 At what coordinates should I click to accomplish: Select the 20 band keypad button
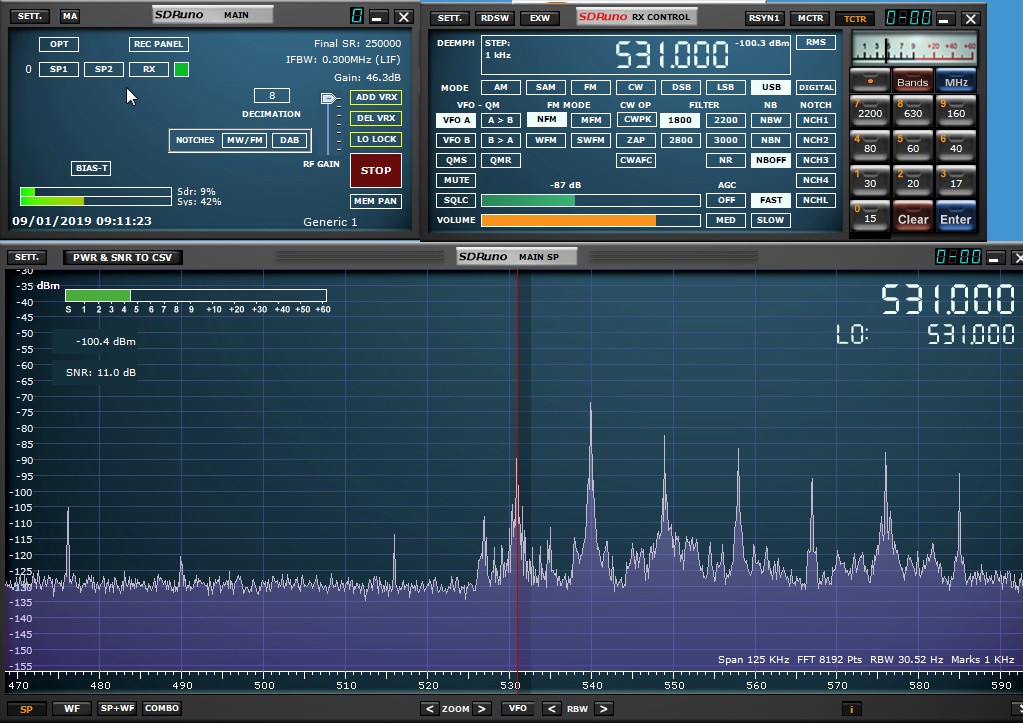(x=913, y=180)
